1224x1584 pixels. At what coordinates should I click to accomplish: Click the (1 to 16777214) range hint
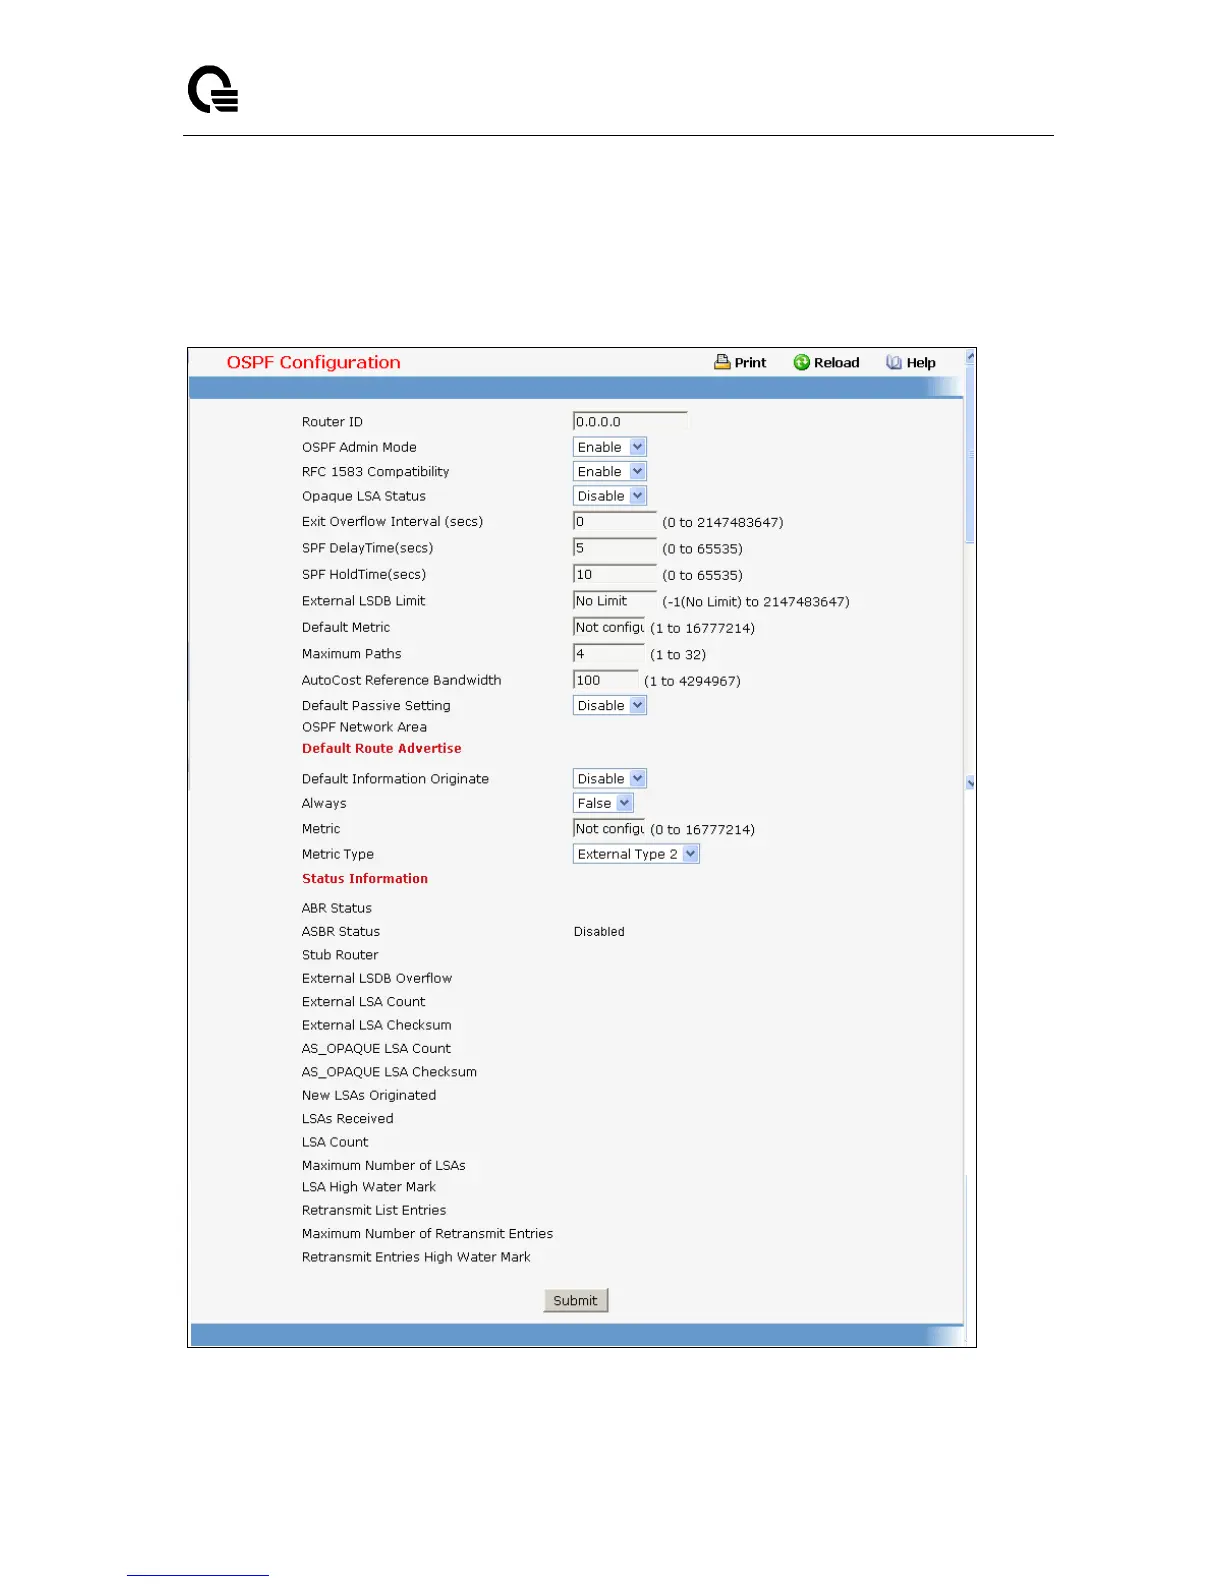coord(702,628)
